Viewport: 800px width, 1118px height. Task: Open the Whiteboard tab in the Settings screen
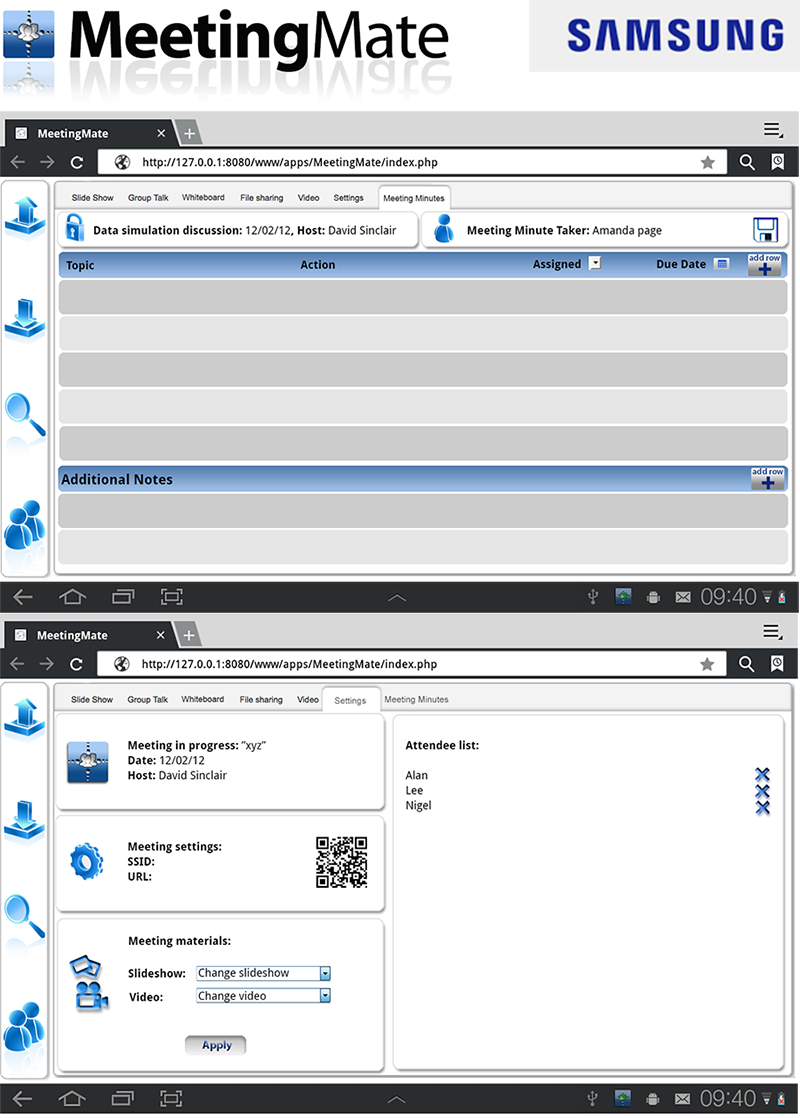tap(202, 699)
